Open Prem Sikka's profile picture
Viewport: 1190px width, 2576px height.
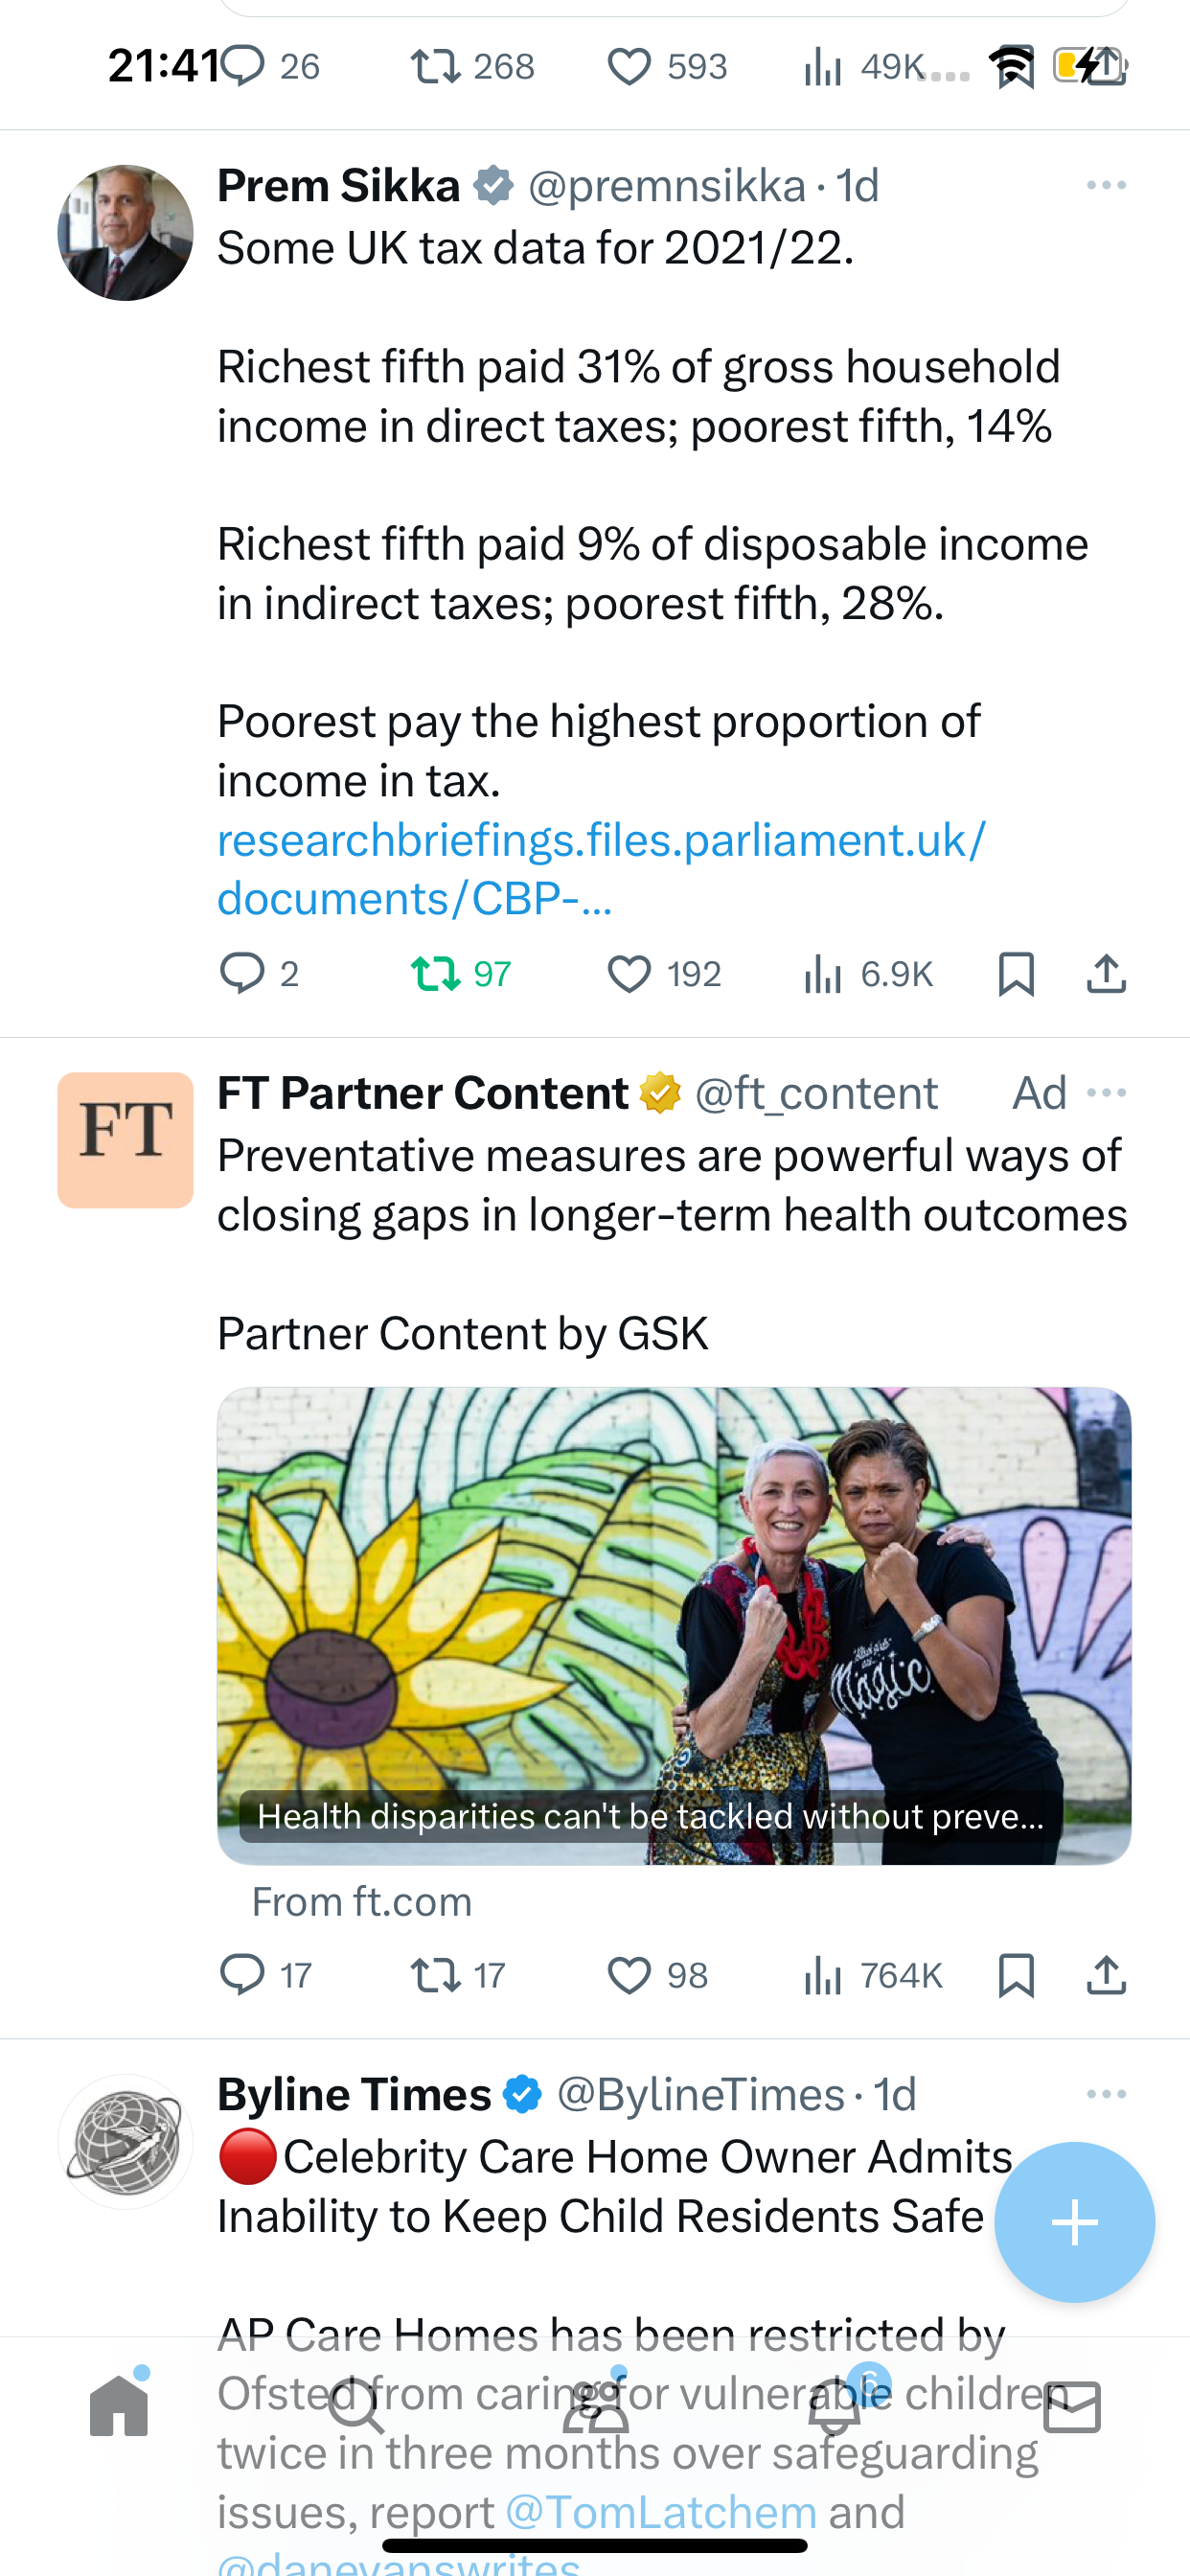click(x=125, y=233)
